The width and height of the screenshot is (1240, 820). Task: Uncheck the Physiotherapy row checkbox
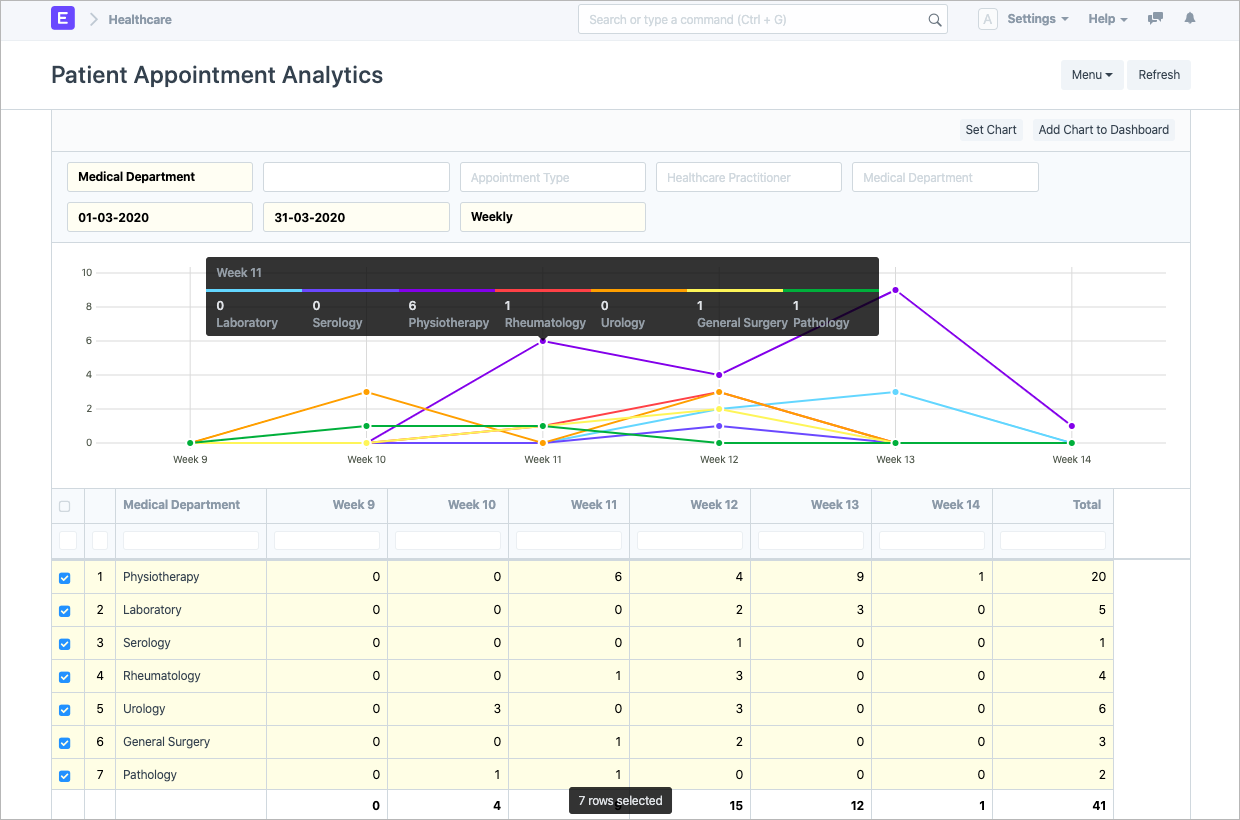click(65, 578)
